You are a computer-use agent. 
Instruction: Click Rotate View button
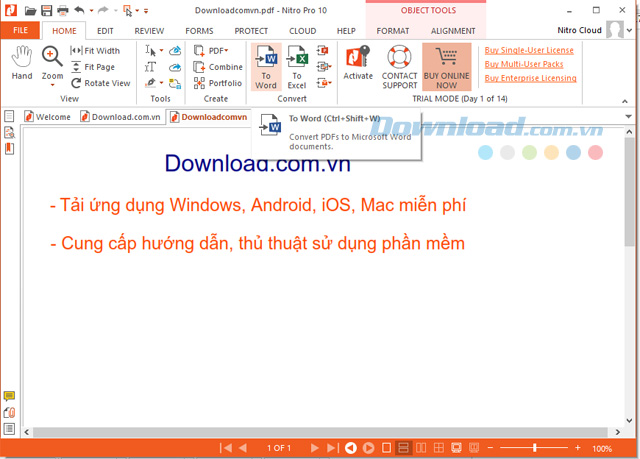tap(101, 83)
